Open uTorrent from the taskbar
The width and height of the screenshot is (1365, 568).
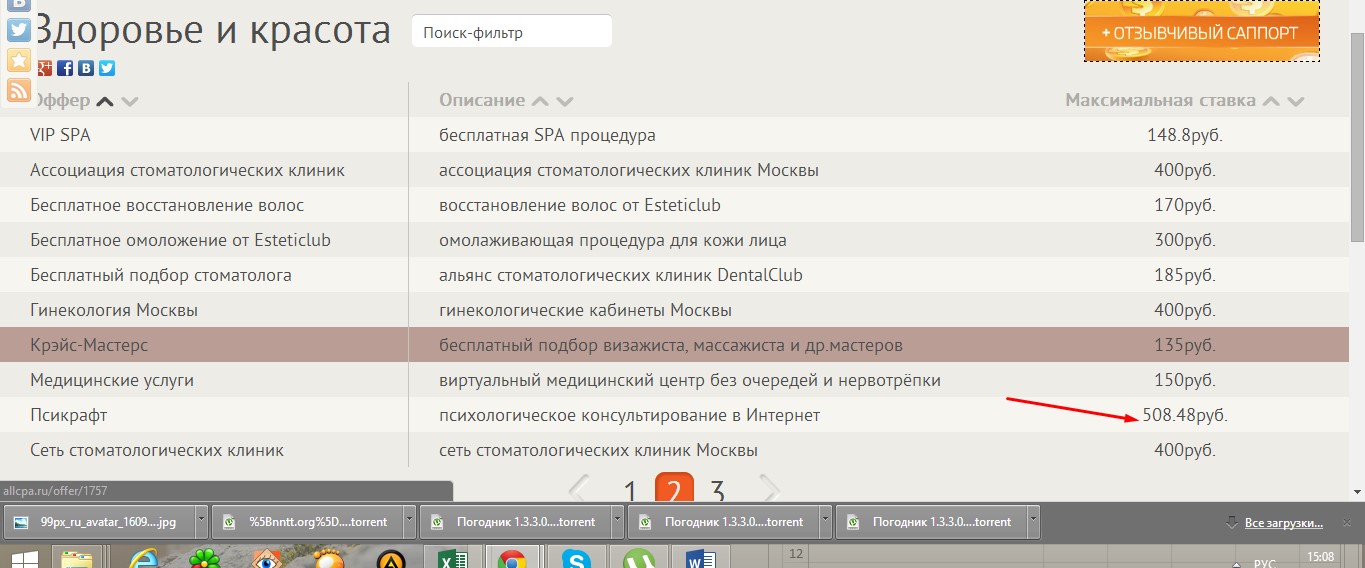point(637,557)
